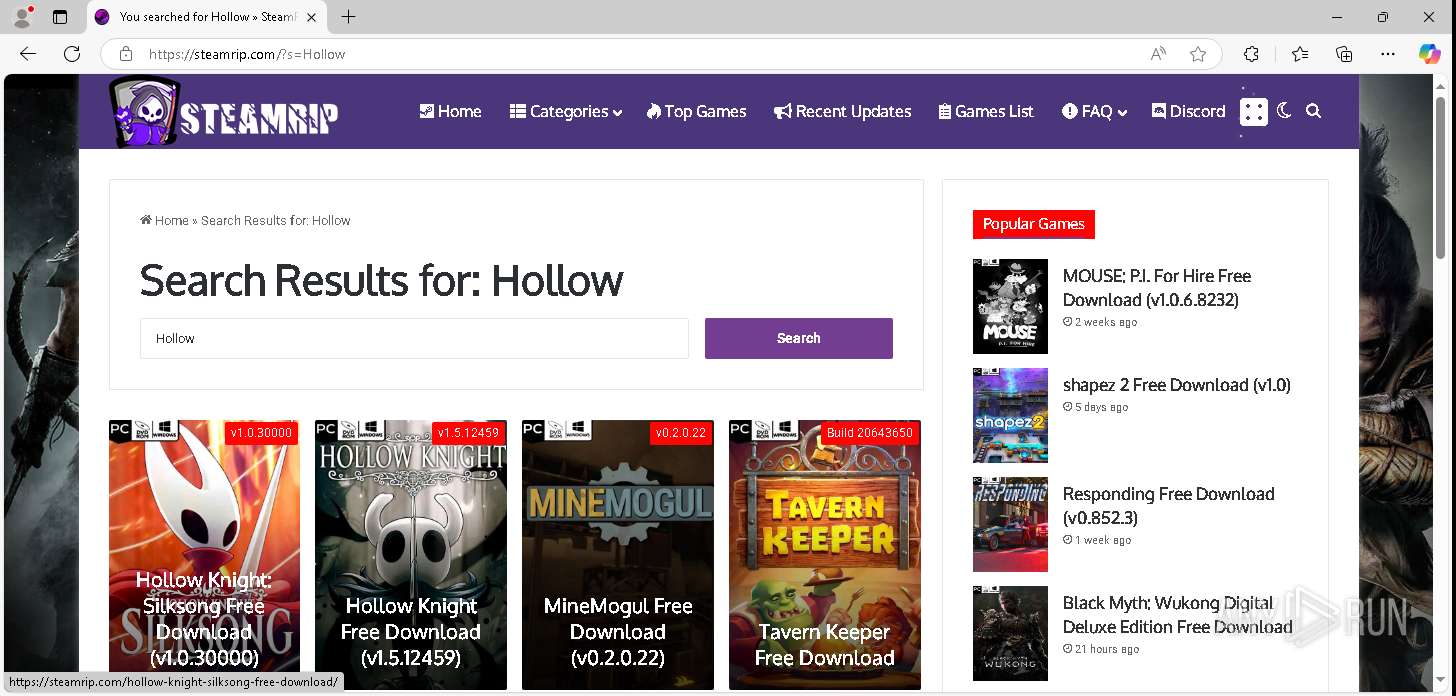Open Black Myth: Wukong thumbnail
The height and width of the screenshot is (696, 1456).
point(1010,633)
